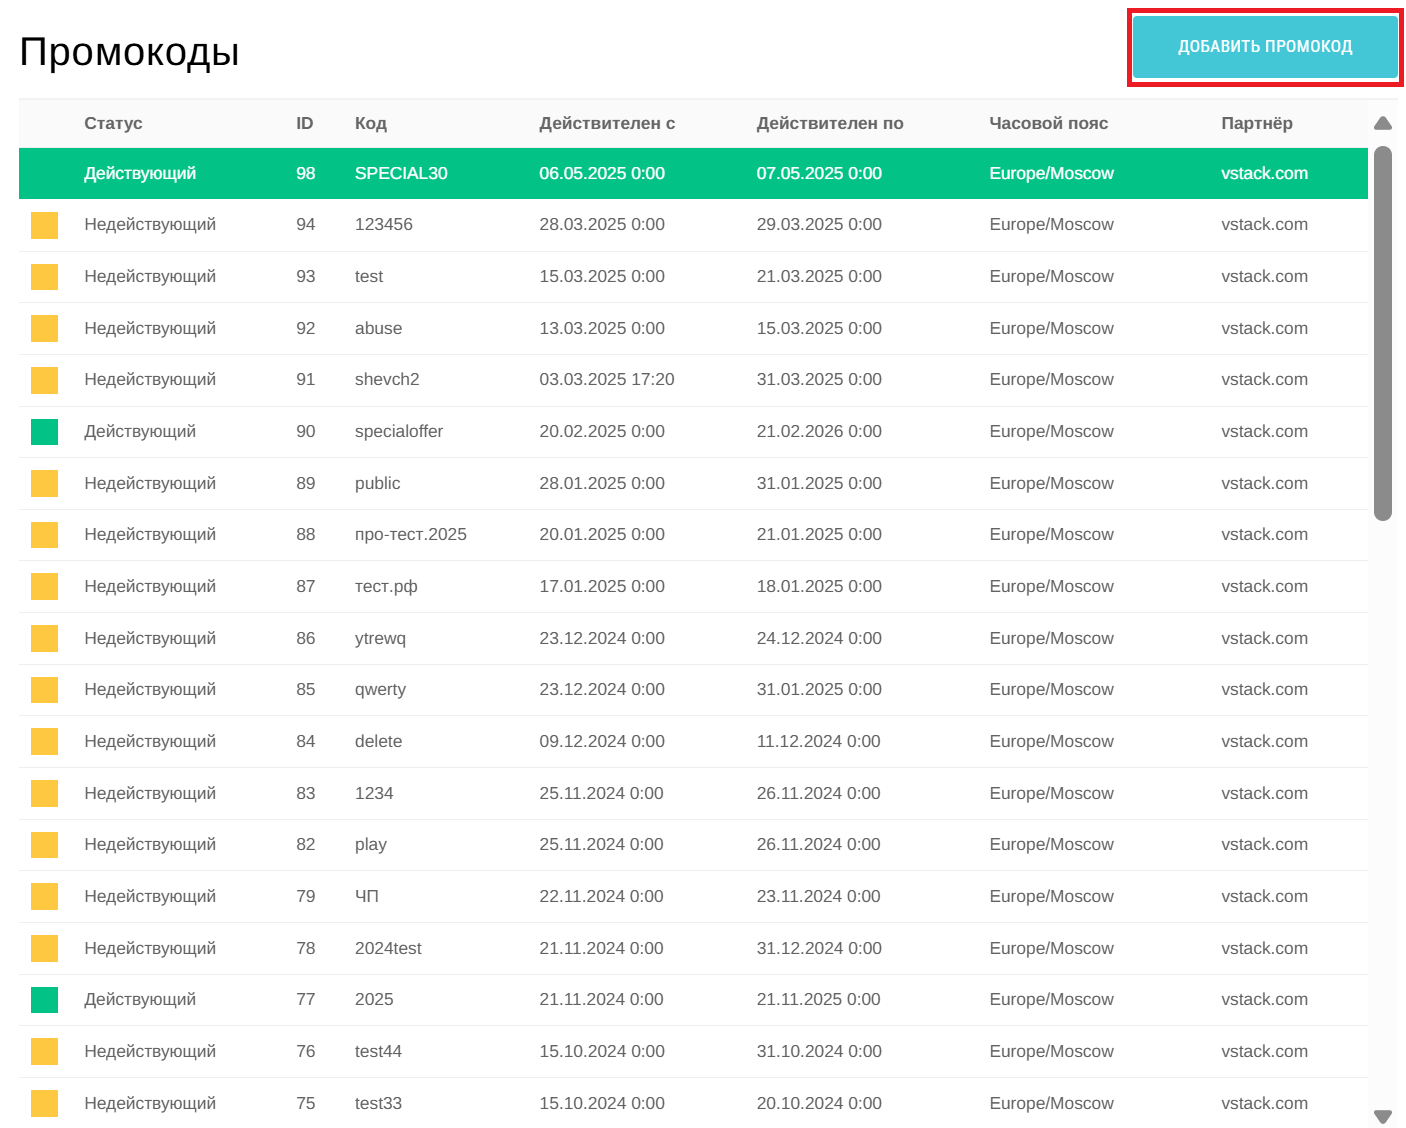Click end date 21.11.2025 0:00

coord(819,999)
